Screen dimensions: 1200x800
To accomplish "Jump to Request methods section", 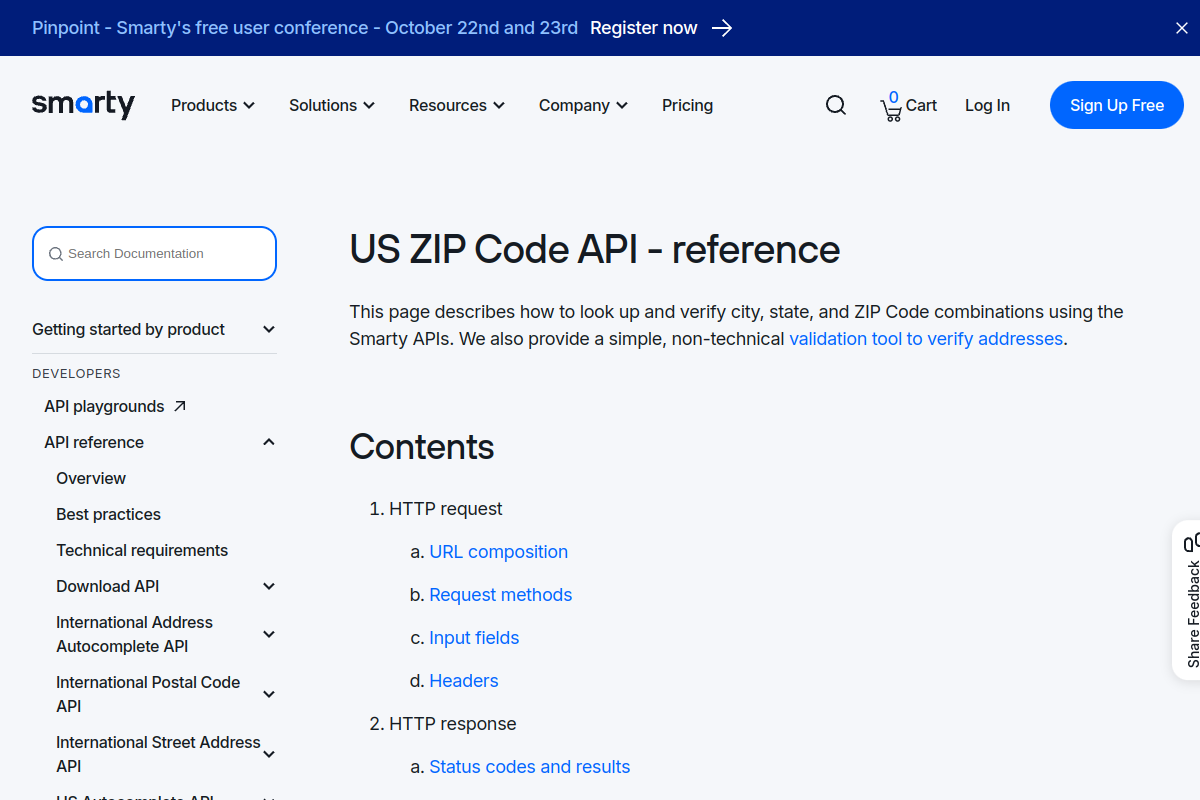I will (x=501, y=595).
